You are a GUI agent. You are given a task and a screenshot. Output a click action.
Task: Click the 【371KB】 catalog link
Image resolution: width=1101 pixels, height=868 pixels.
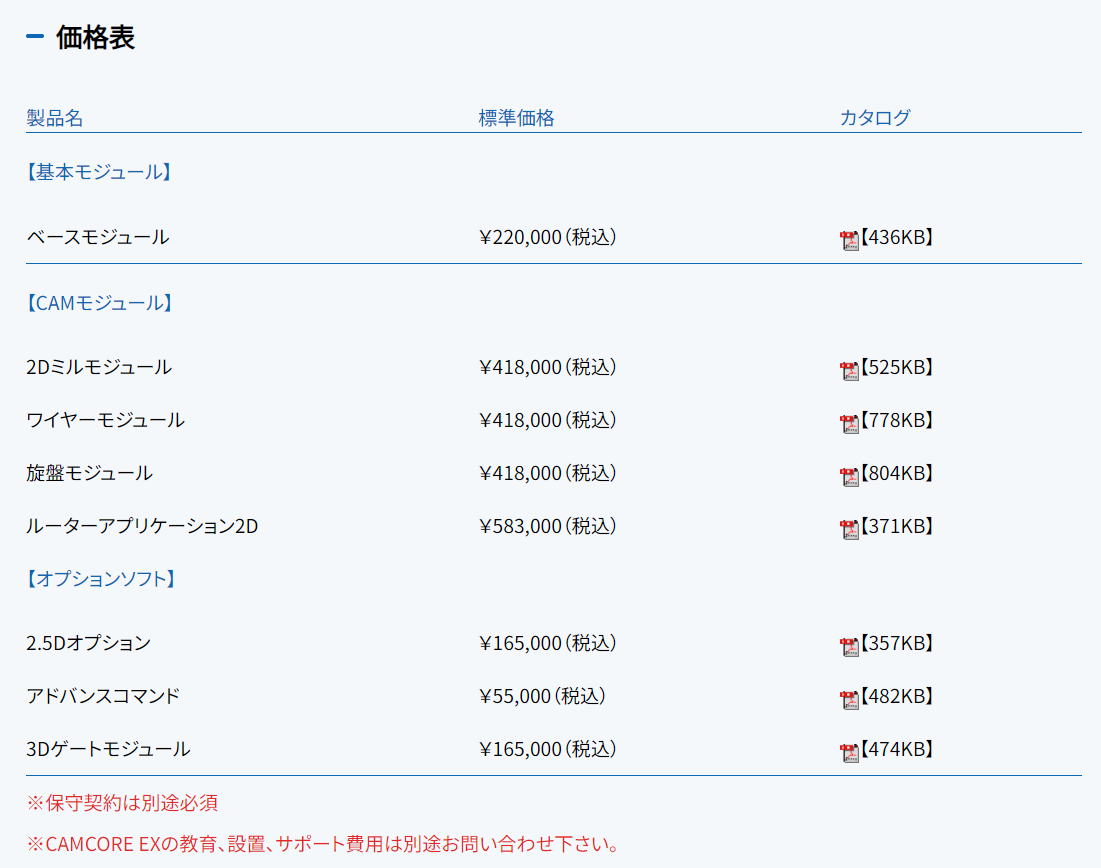coord(897,527)
